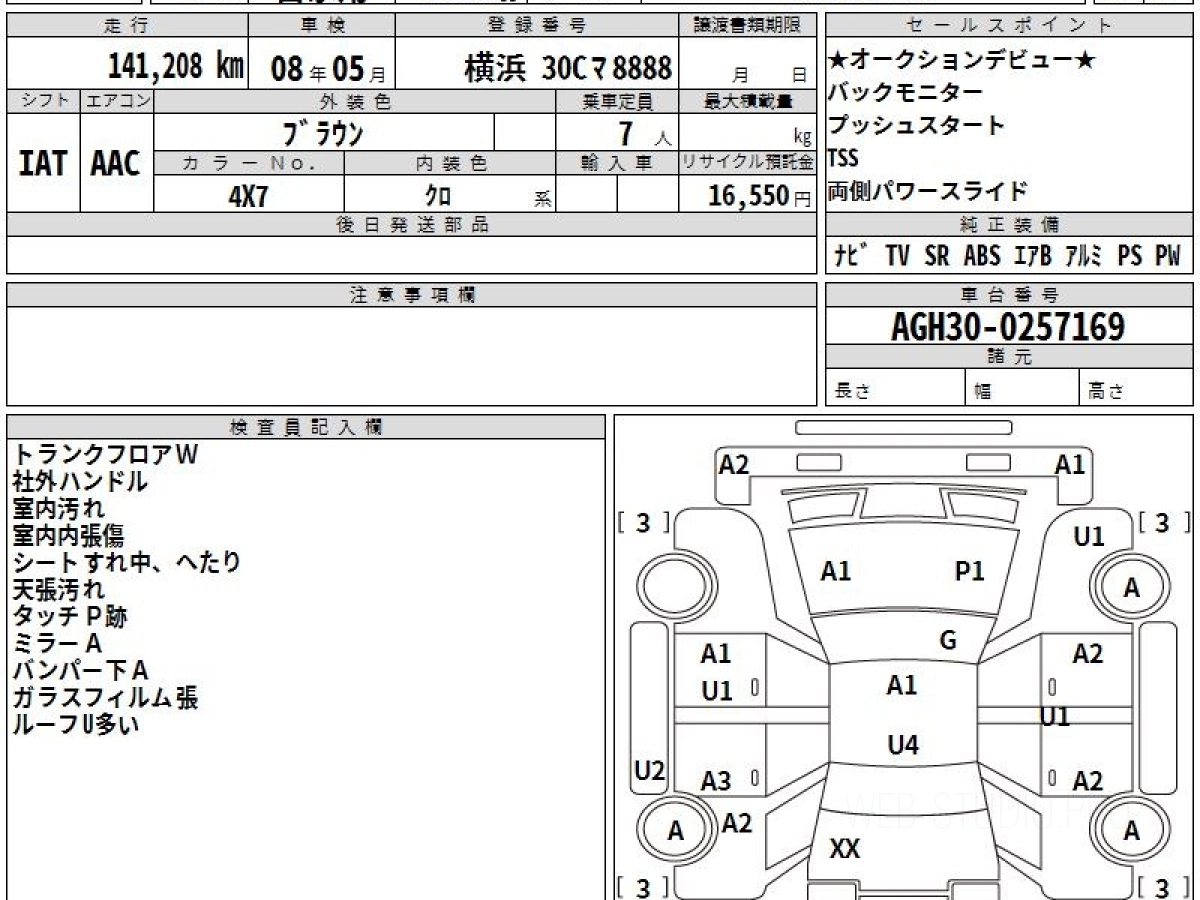Screen dimensions: 1200x900
Task: Click the PS equipment code
Action: click(x=1130, y=256)
